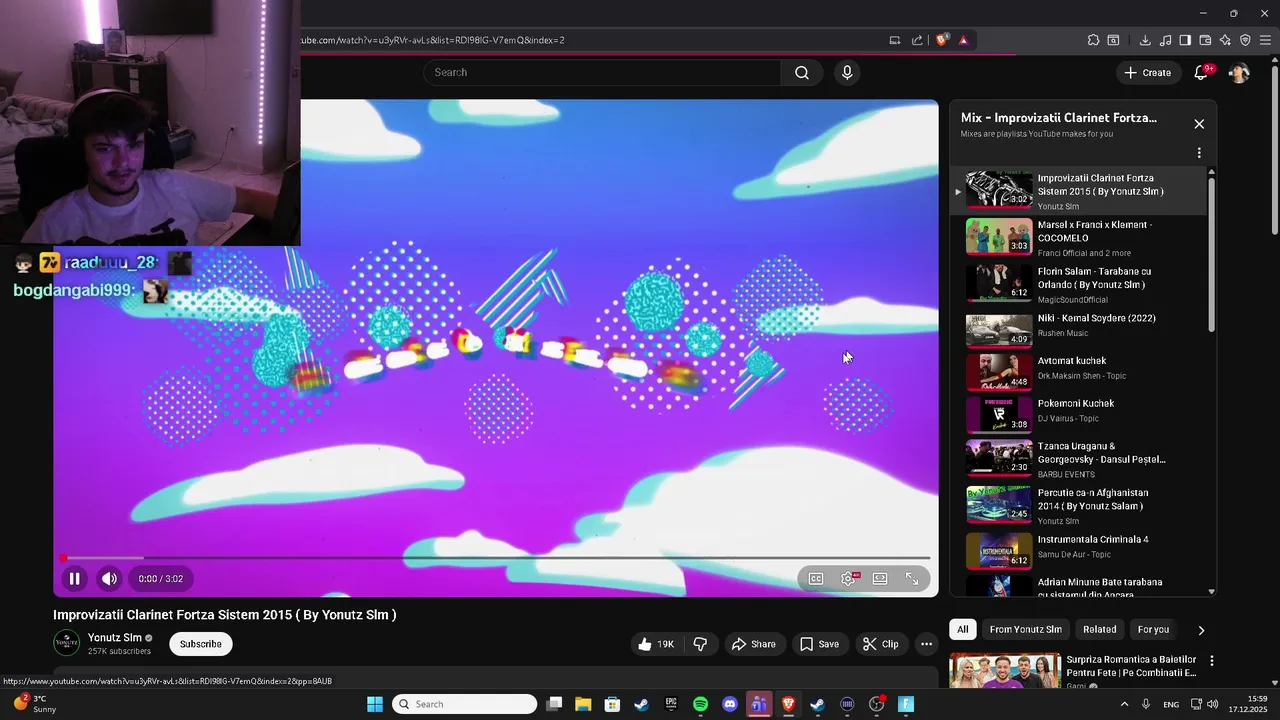Screen dimensions: 1280x720
Task: Click the search magnifier button
Action: [x=802, y=72]
